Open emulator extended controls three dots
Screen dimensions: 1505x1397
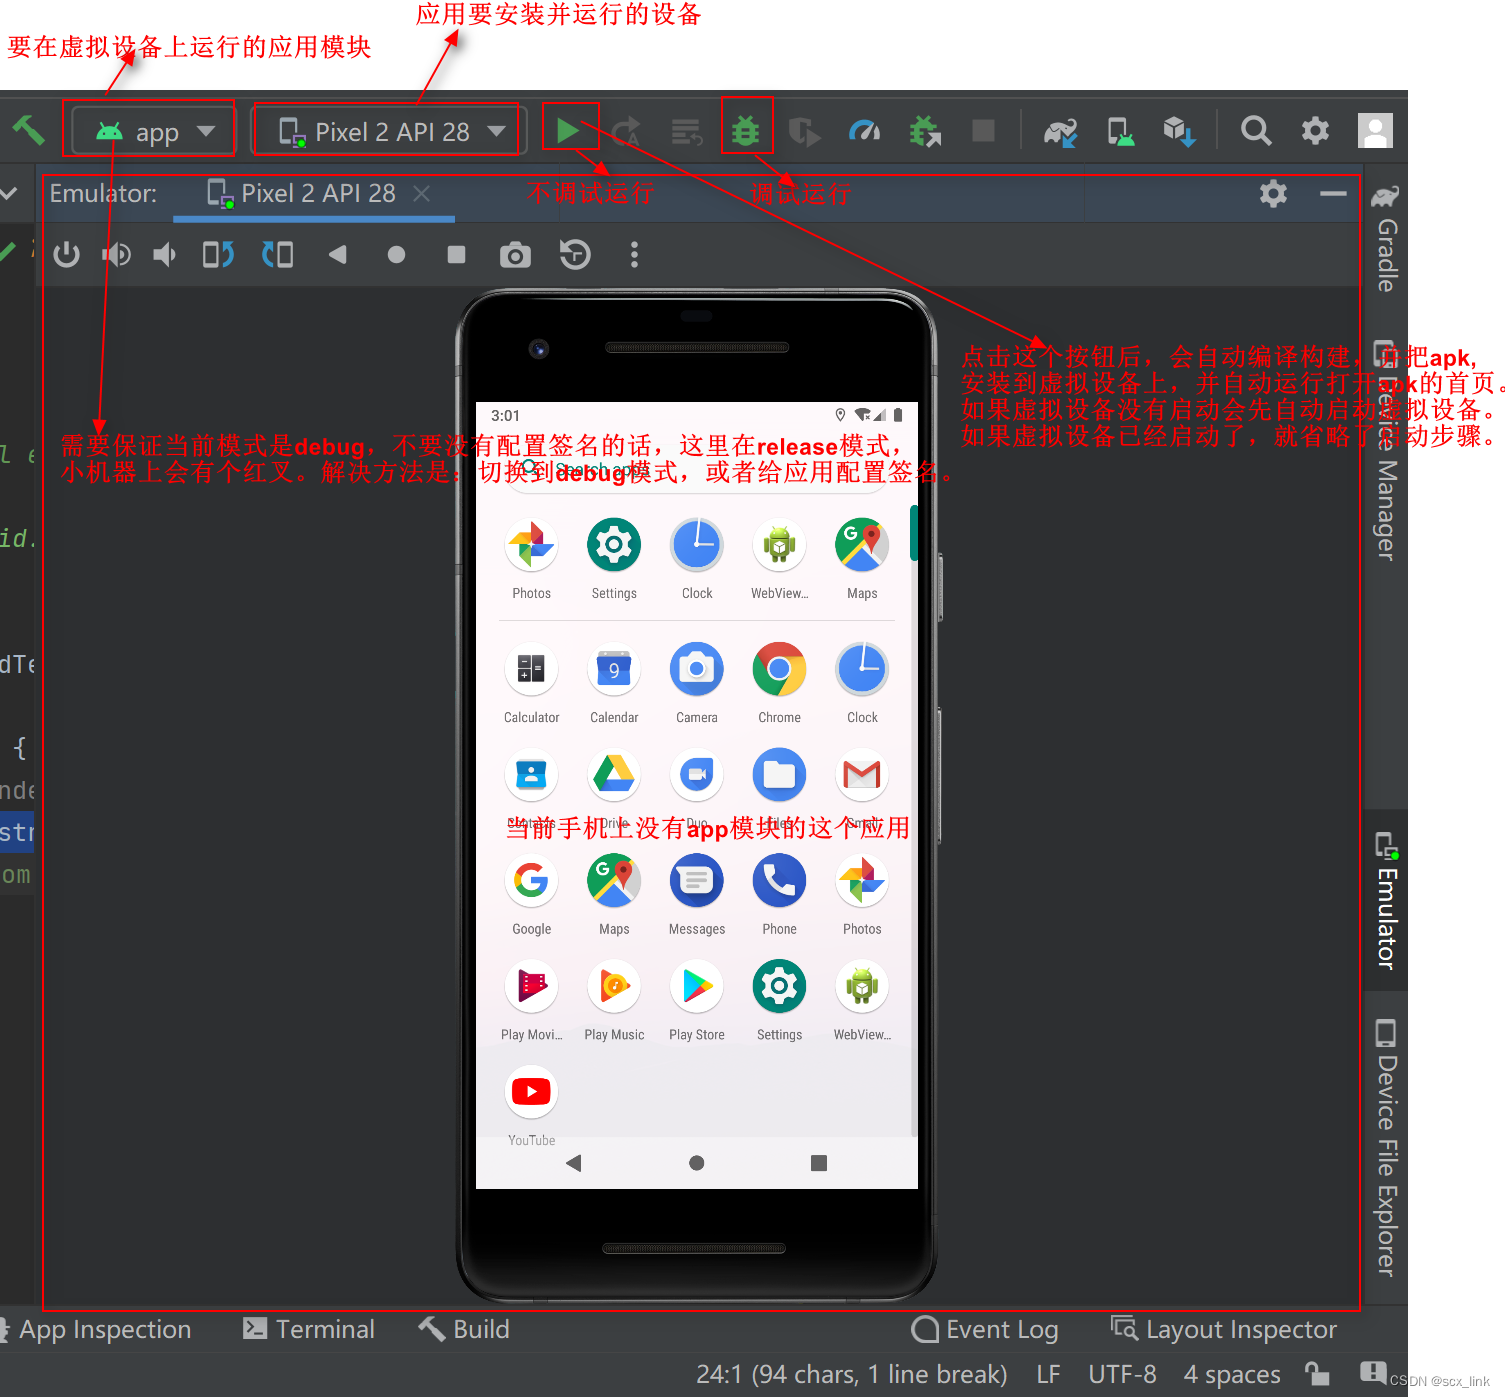click(634, 255)
